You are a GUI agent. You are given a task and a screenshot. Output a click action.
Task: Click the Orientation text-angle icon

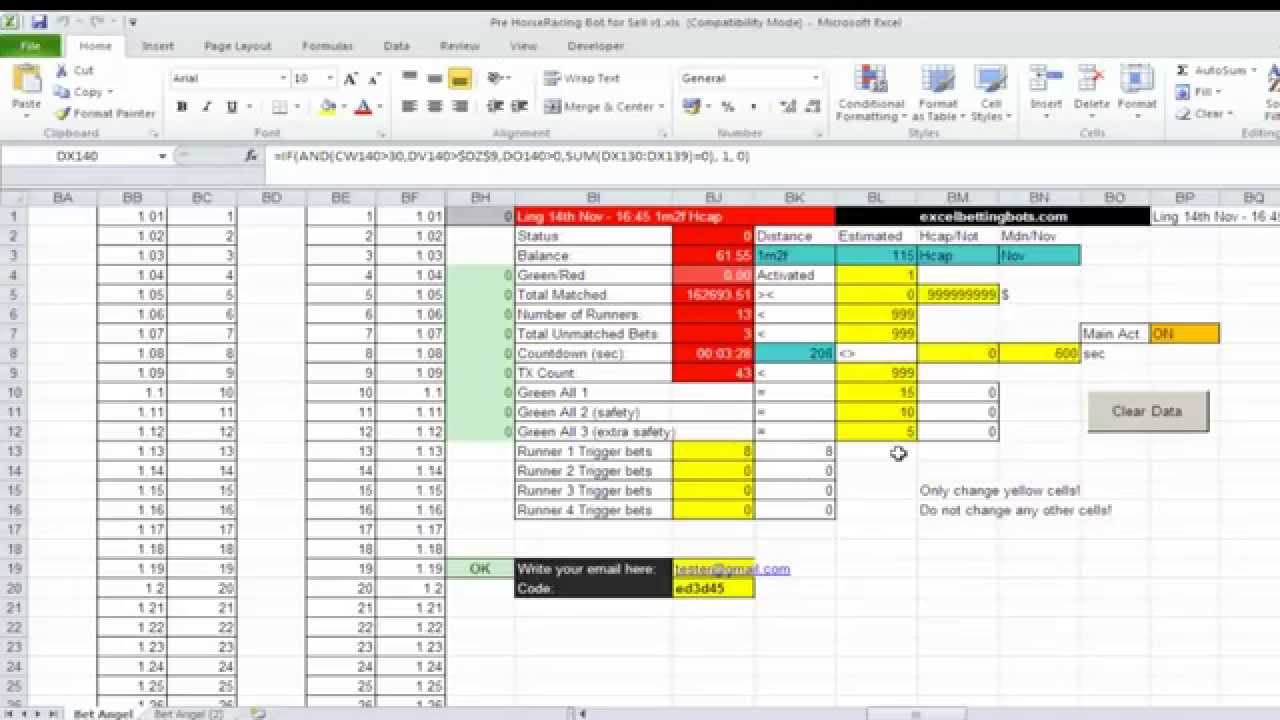[496, 78]
